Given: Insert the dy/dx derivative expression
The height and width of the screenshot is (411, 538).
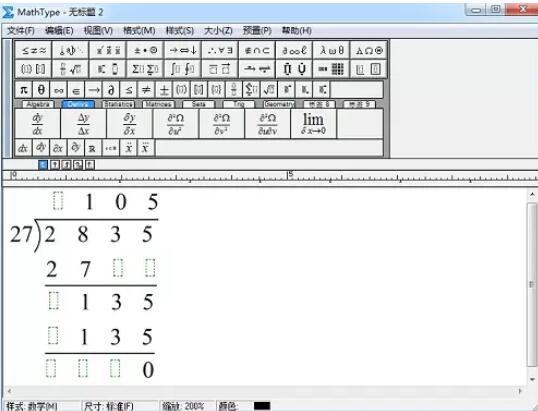Looking at the screenshot, I should [x=37, y=124].
